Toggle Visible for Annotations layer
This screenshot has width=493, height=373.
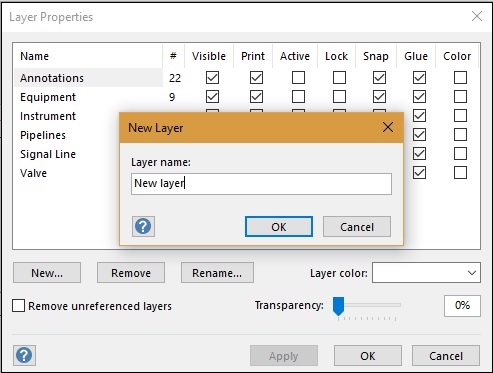(x=212, y=78)
